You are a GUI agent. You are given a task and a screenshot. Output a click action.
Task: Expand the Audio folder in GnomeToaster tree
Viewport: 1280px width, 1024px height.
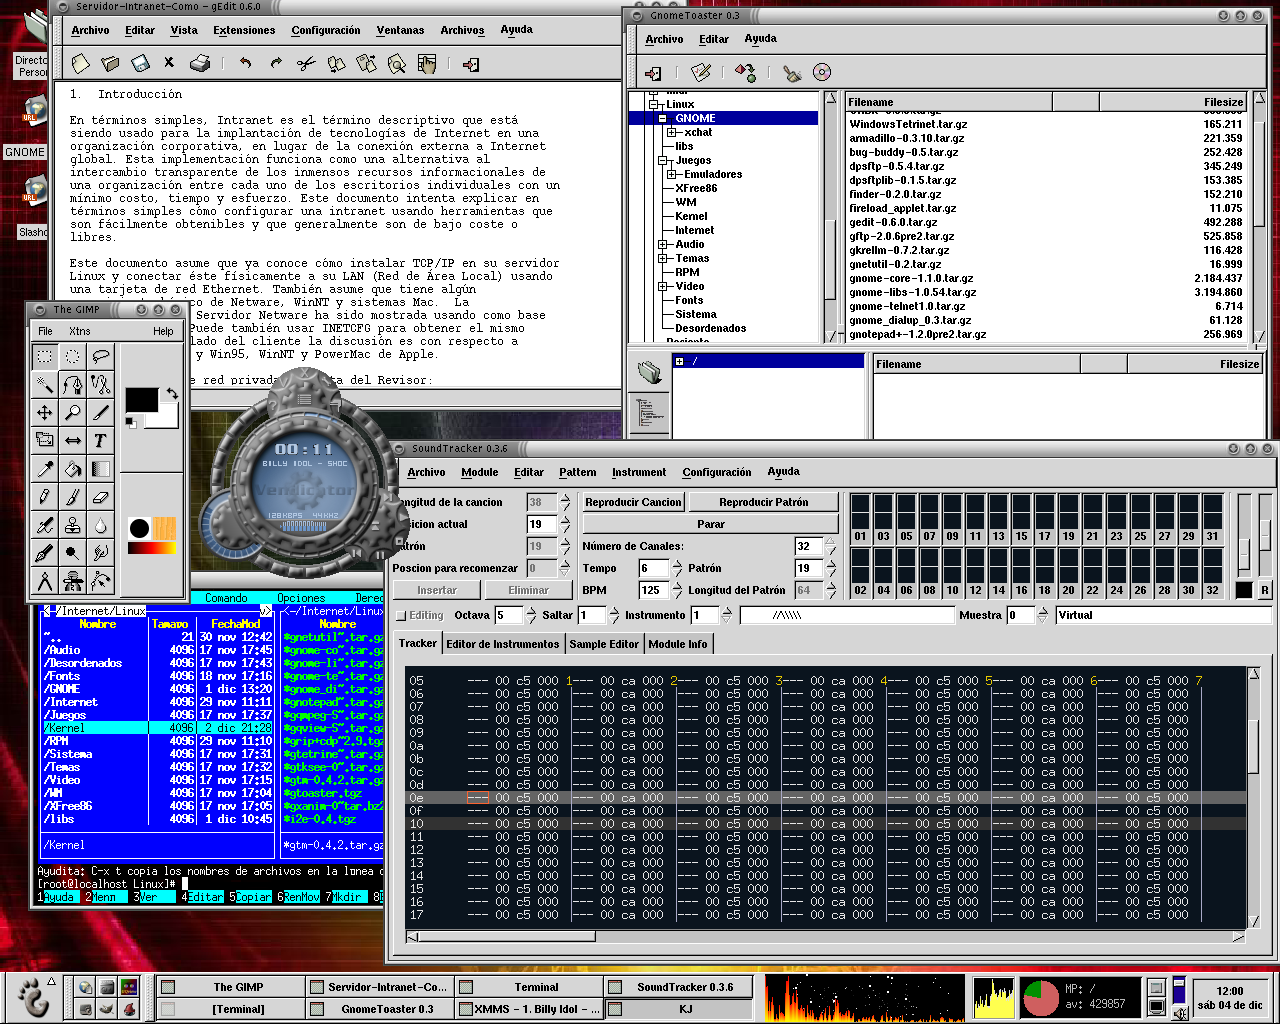[x=663, y=244]
